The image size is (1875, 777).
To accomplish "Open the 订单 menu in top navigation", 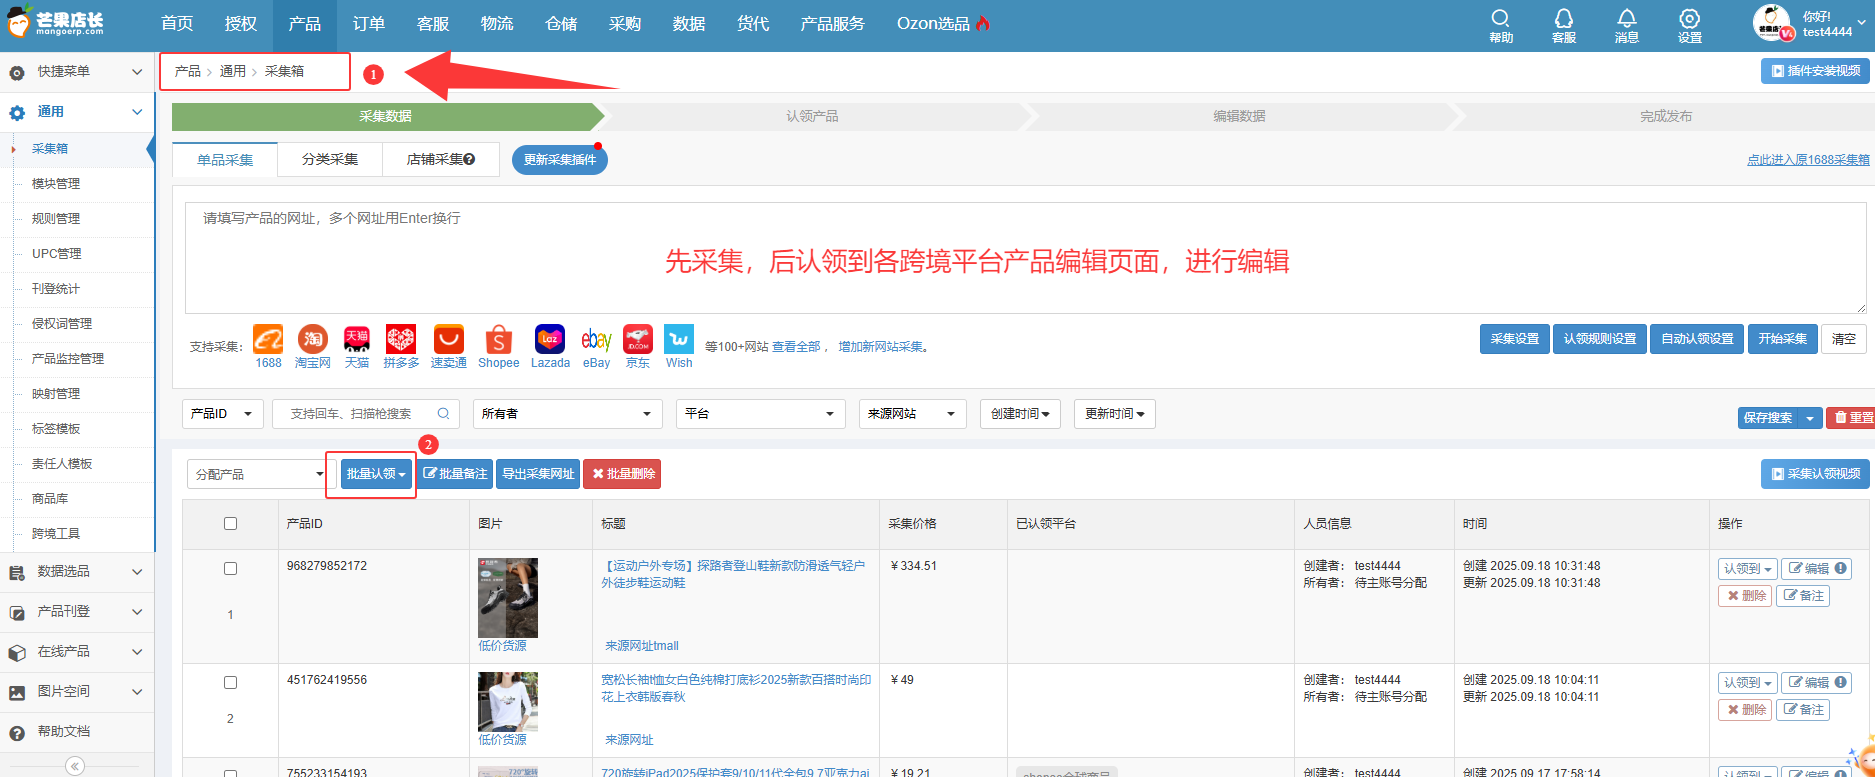I will pyautogui.click(x=368, y=24).
